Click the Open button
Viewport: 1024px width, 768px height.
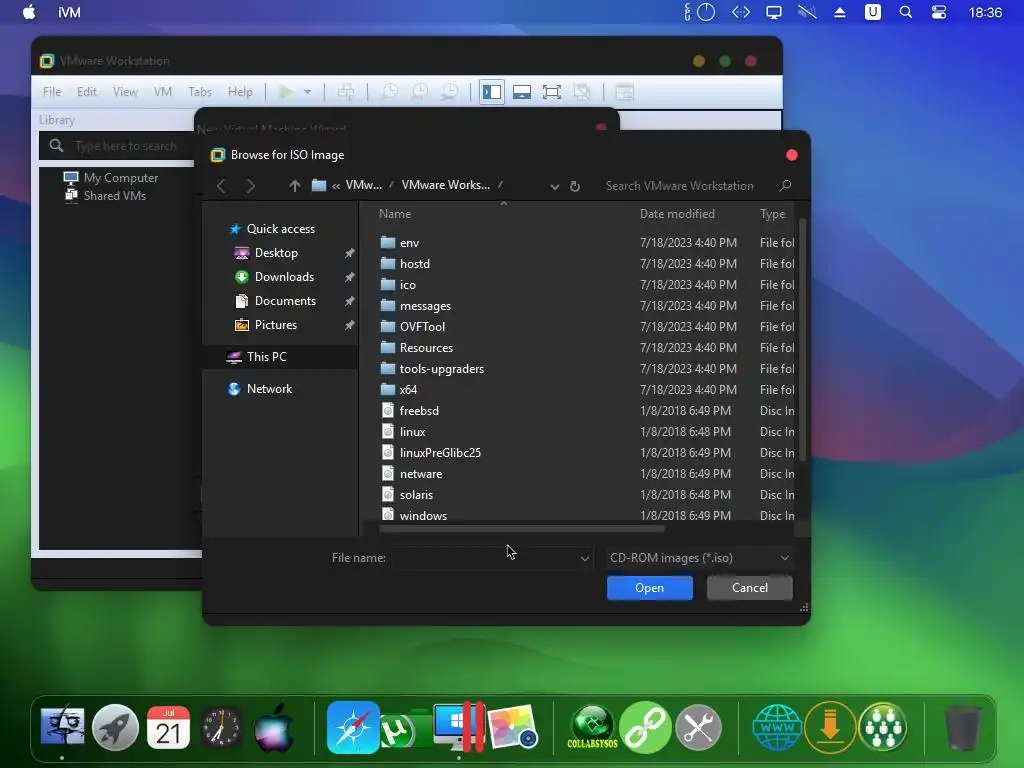click(x=649, y=588)
